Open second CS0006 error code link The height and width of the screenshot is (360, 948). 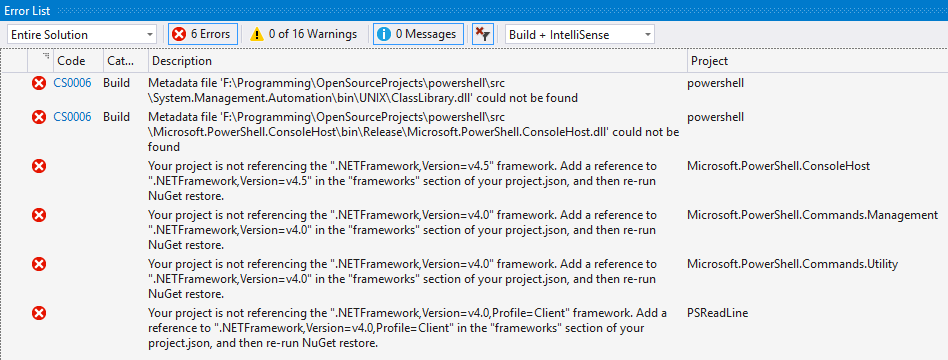[73, 117]
